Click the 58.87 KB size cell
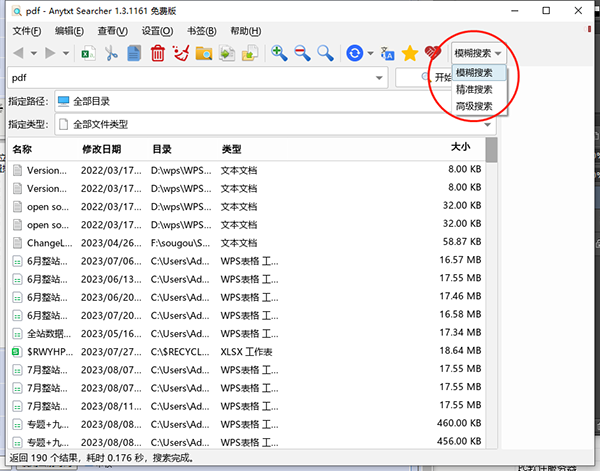This screenshot has width=600, height=471. click(x=461, y=242)
